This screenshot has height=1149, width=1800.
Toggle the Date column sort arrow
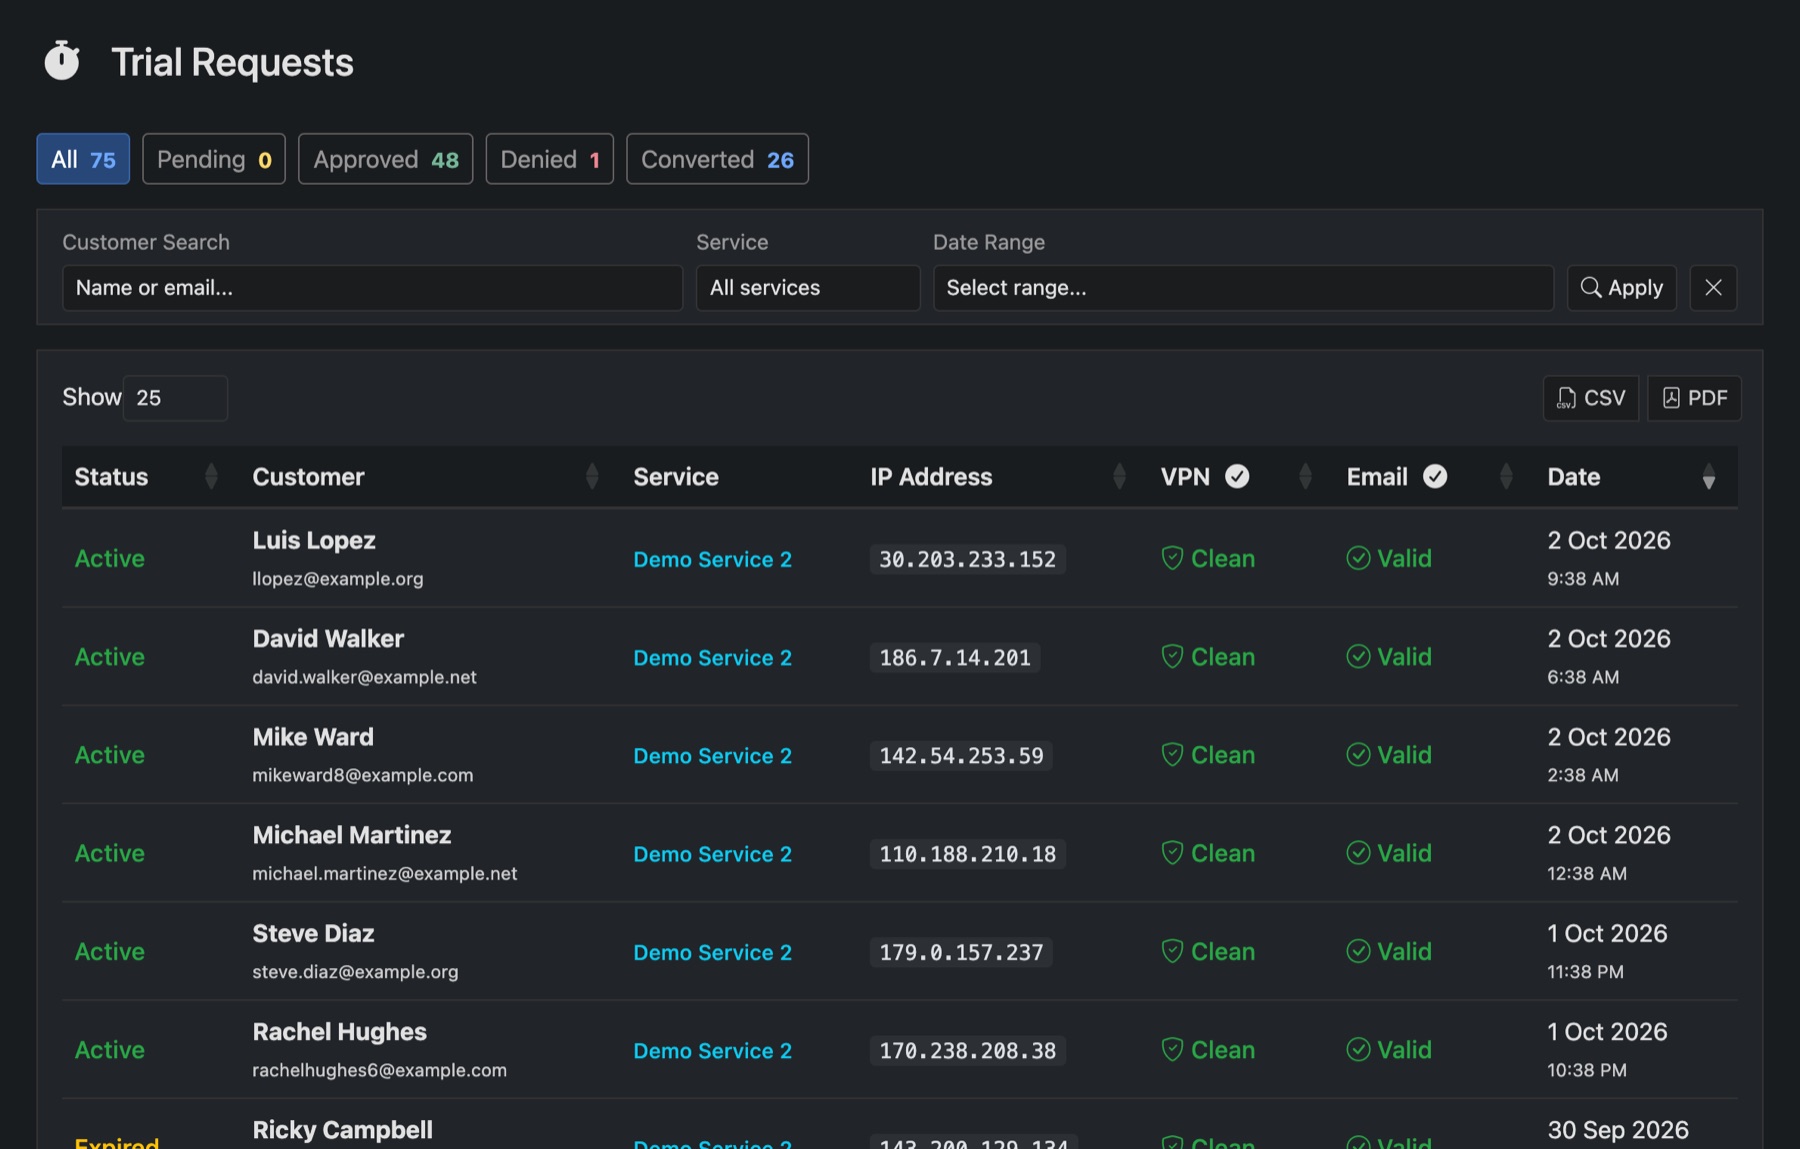point(1709,476)
